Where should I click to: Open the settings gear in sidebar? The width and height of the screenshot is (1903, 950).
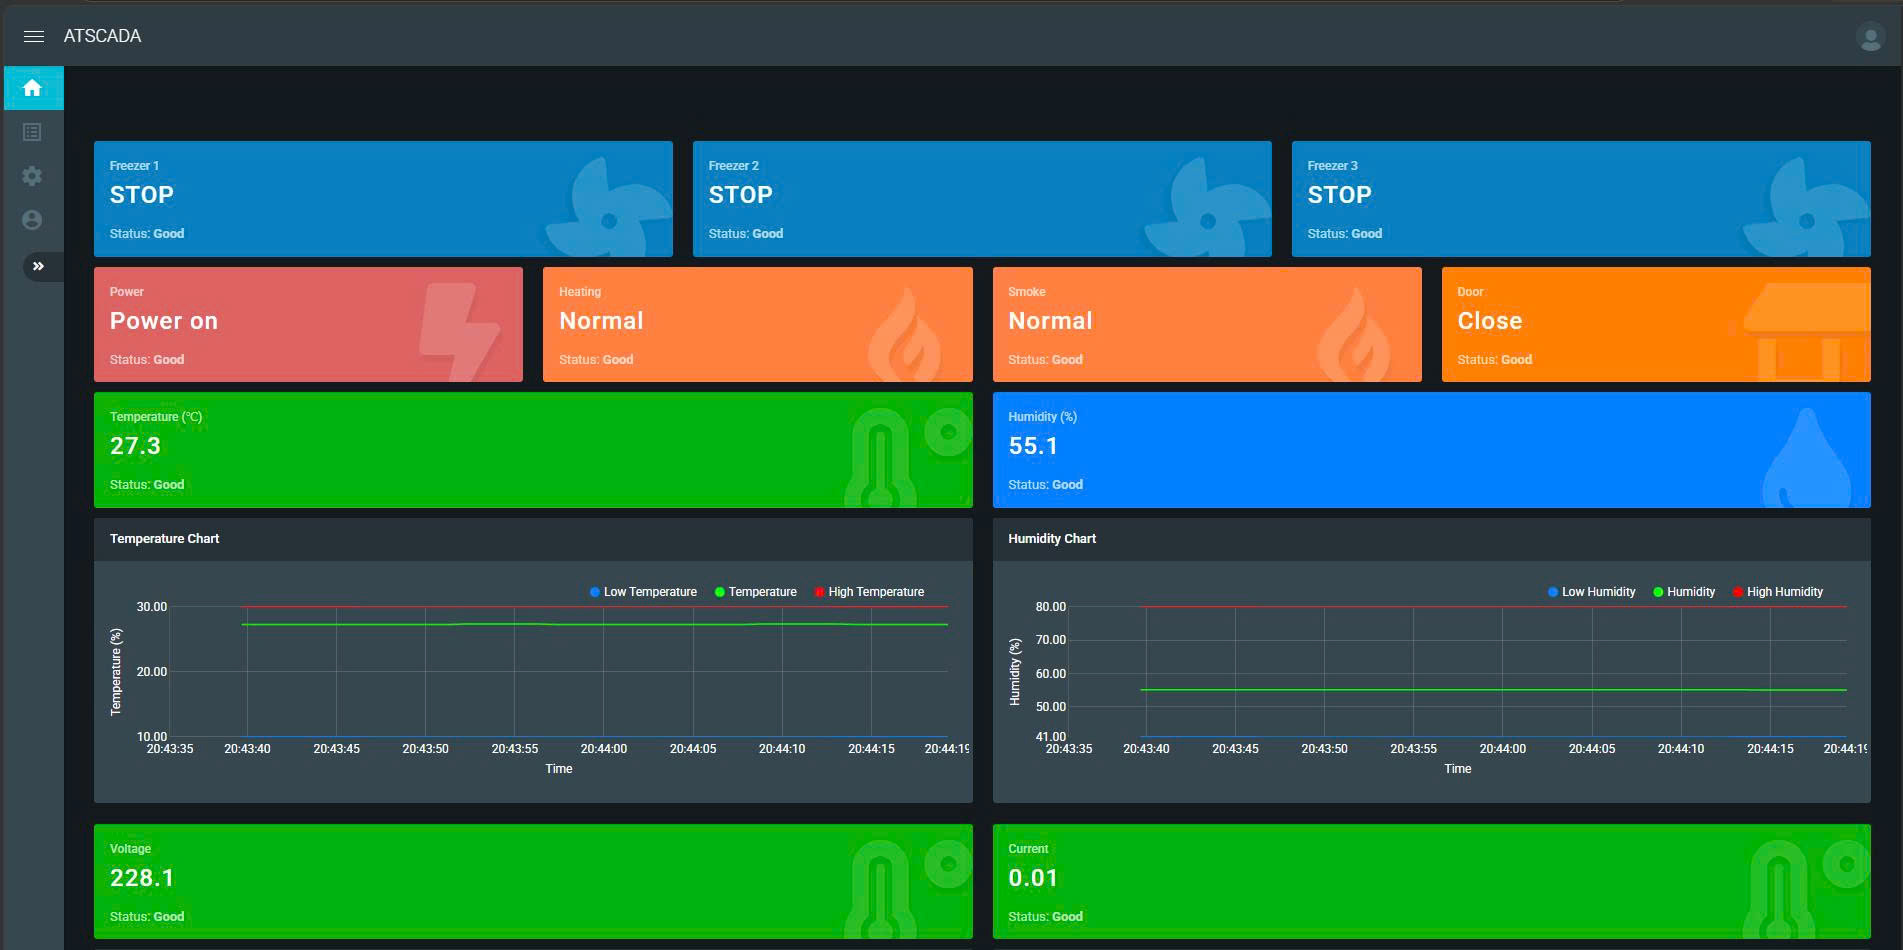click(32, 176)
